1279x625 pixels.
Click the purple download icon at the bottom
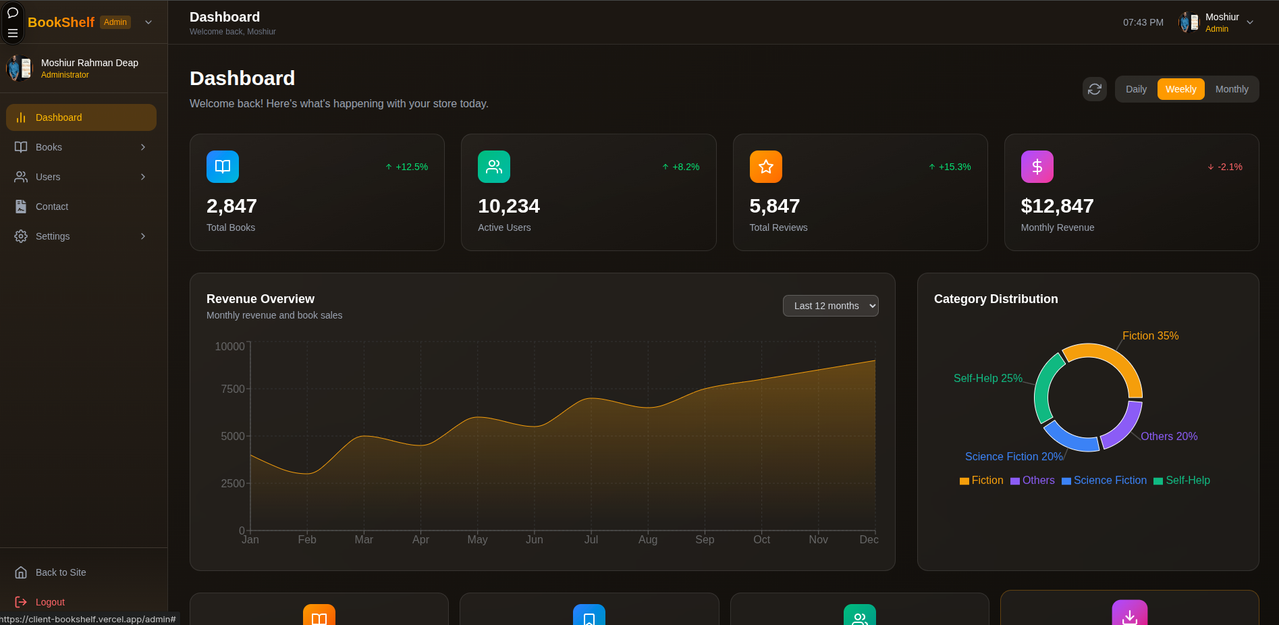tap(1130, 613)
